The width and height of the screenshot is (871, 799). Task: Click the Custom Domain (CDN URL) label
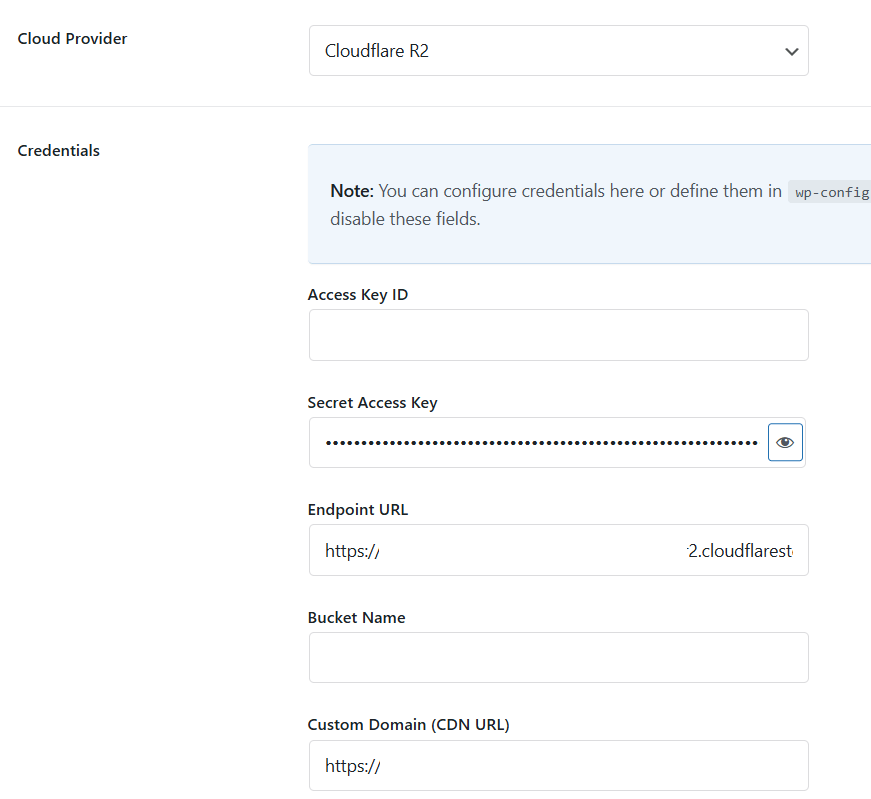pyautogui.click(x=408, y=725)
